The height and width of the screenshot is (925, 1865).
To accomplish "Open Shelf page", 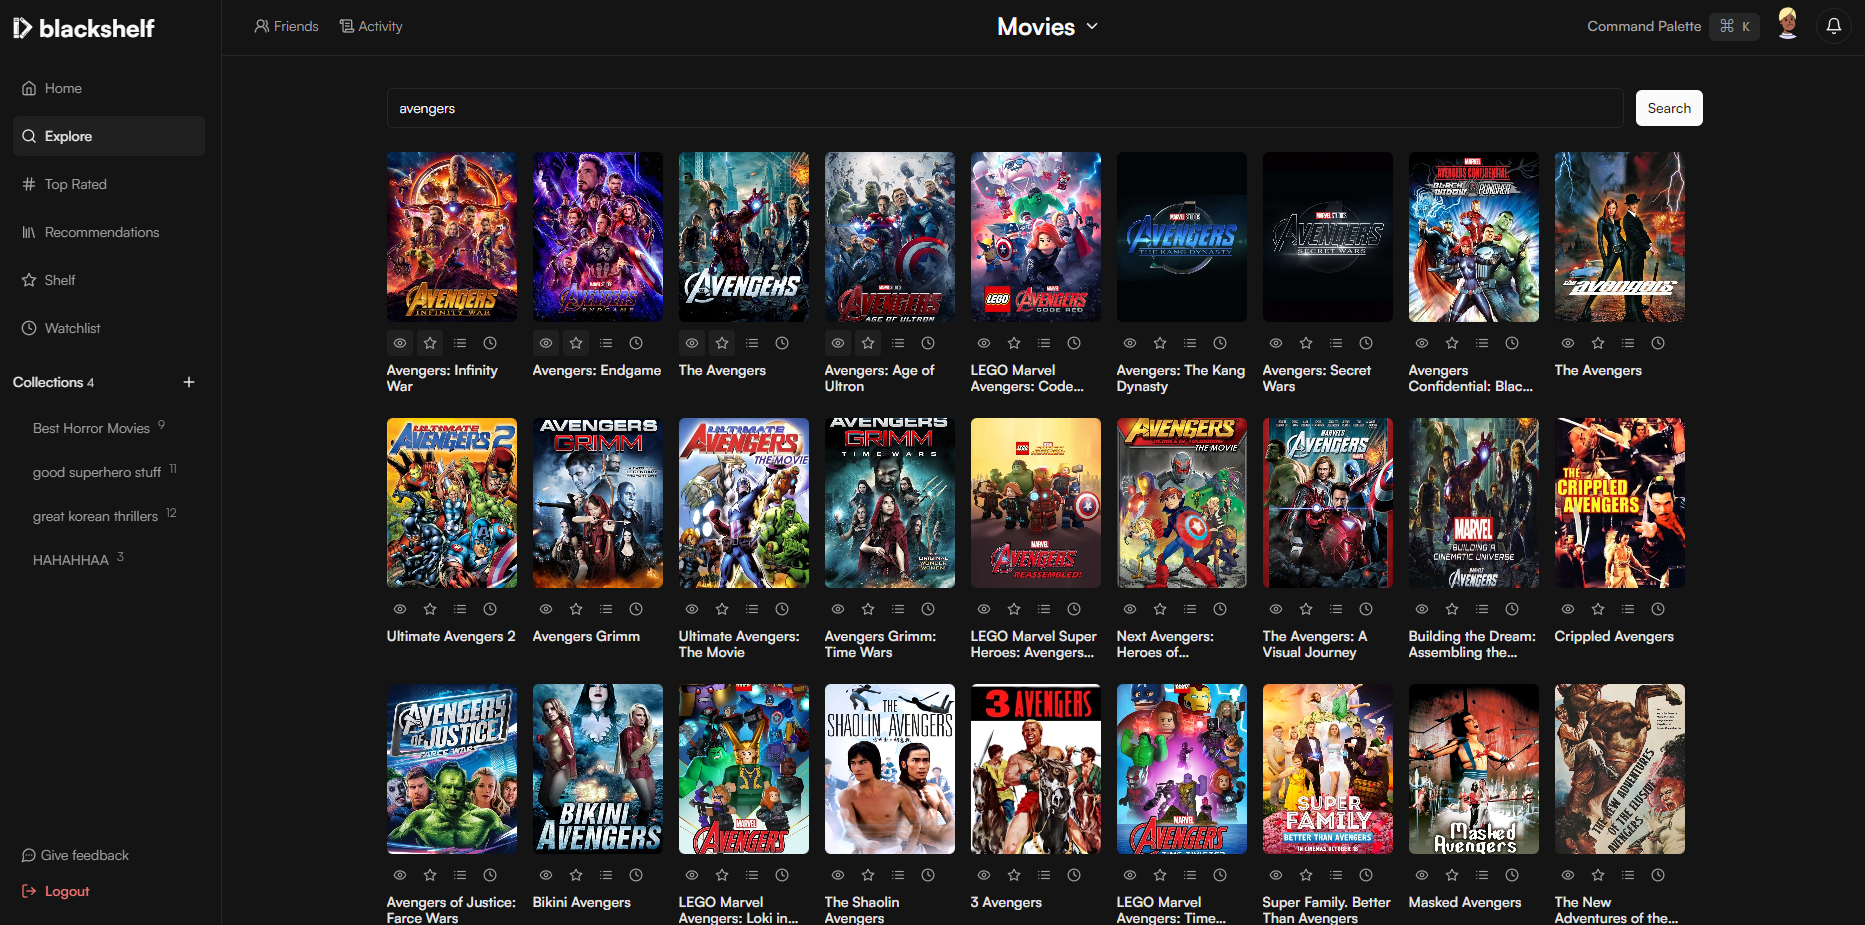I will 109,280.
